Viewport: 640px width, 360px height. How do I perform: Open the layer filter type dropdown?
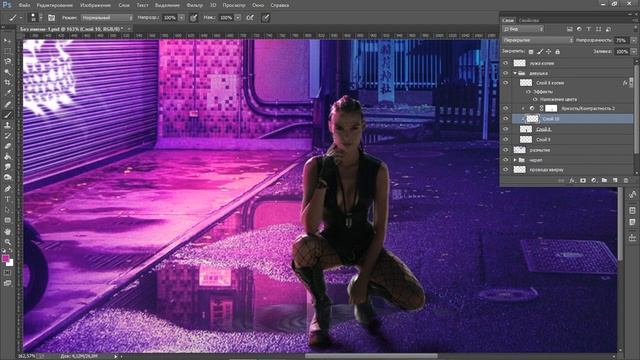click(x=523, y=29)
